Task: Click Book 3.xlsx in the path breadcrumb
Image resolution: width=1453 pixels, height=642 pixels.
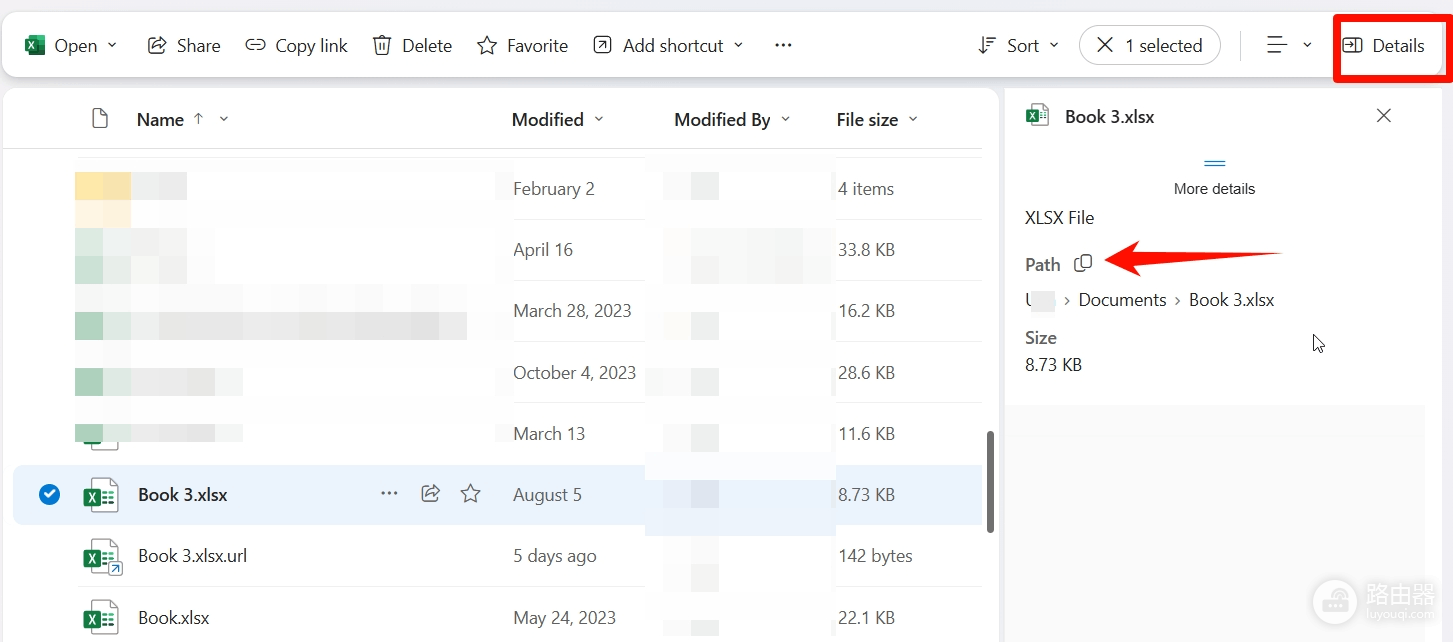Action: pos(1231,300)
